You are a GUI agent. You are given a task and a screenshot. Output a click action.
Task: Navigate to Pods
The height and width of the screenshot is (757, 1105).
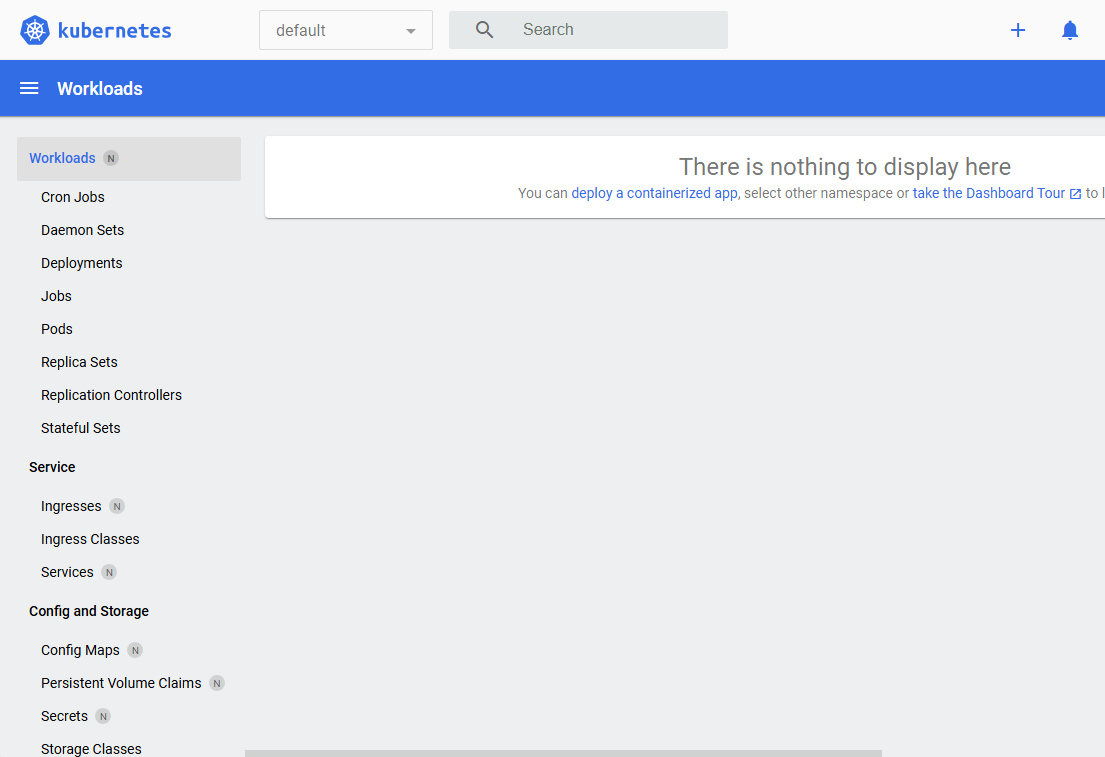click(56, 329)
